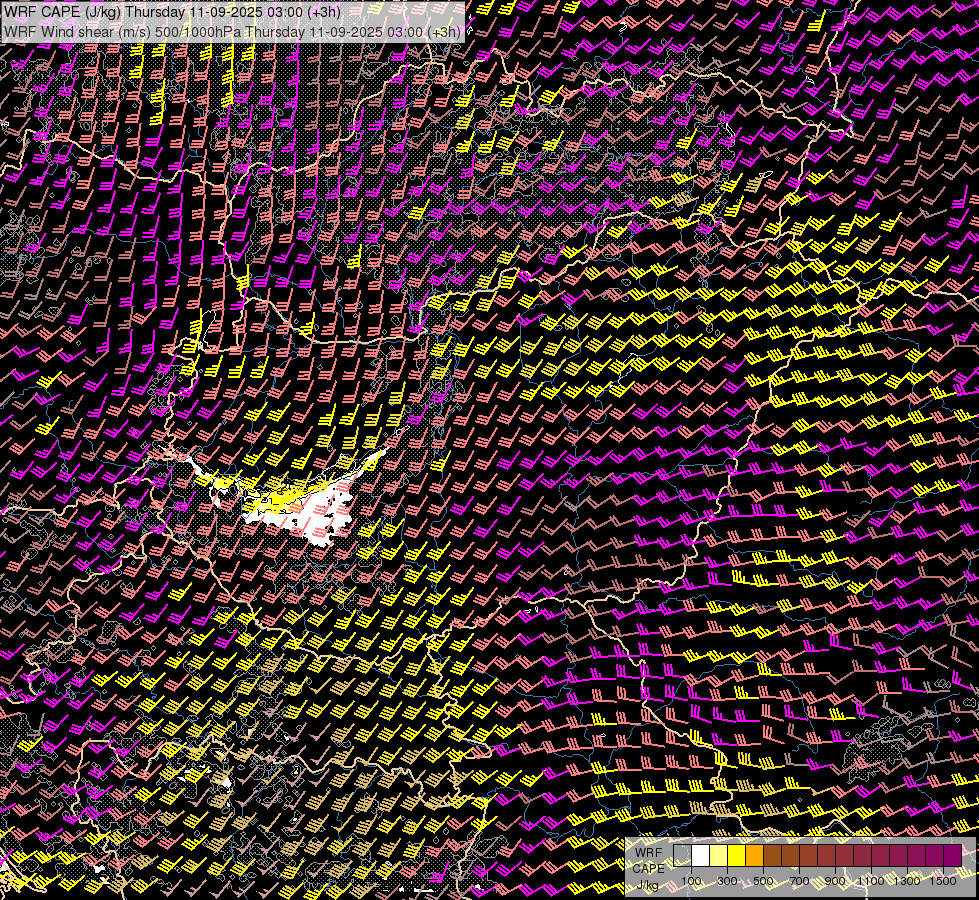Click the 'WRF Wind shear (m/s)' title line
This screenshot has height=900, width=979.
click(x=232, y=32)
